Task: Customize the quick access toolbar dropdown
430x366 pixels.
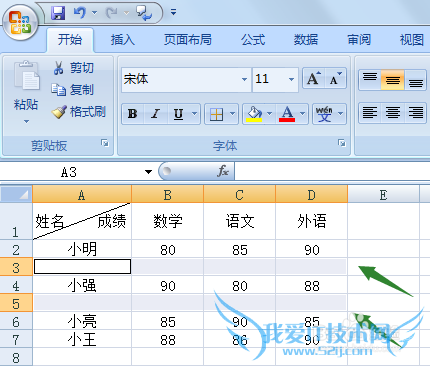Action: pos(173,13)
